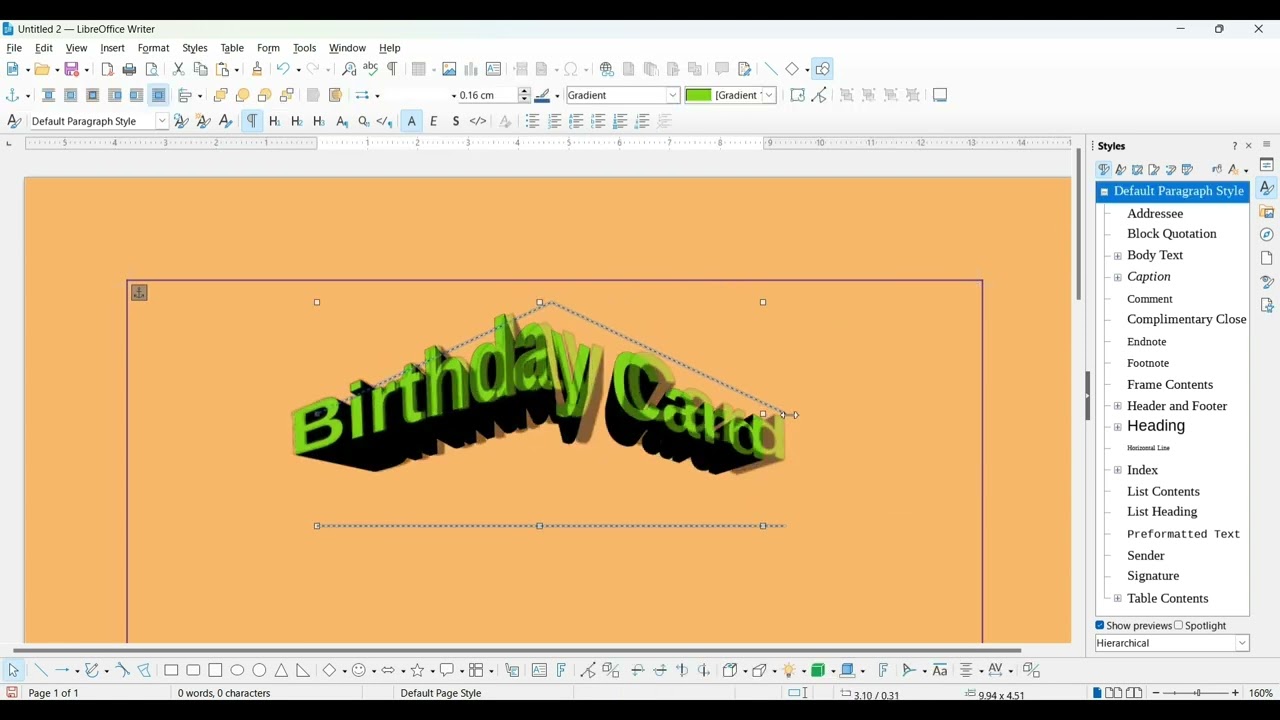The width and height of the screenshot is (1280, 720).
Task: Select the Rectangle shape tool
Action: [x=171, y=670]
